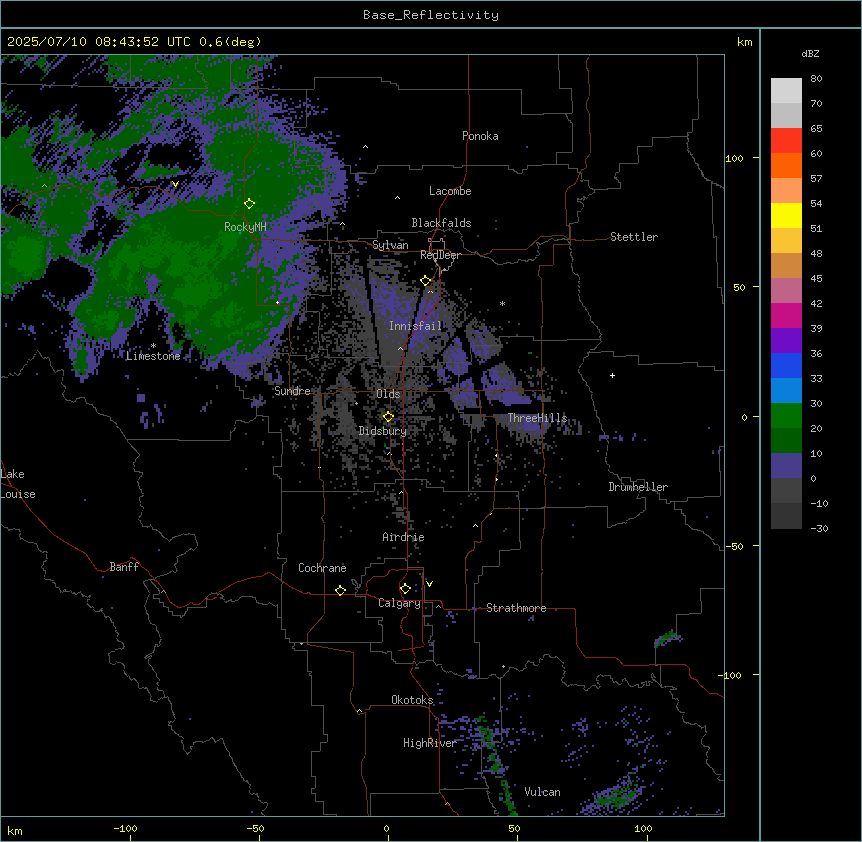Select the orange 57-60 dBZ legend swatch

pos(786,166)
